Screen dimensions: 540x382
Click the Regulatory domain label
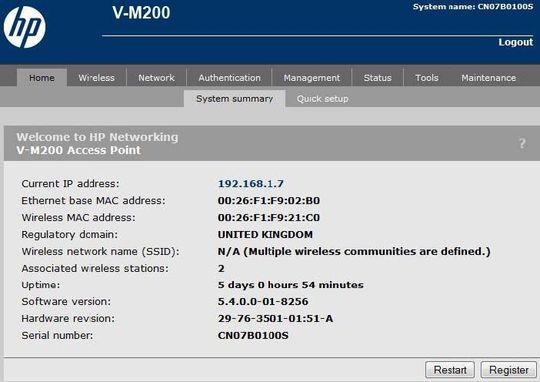[70, 234]
